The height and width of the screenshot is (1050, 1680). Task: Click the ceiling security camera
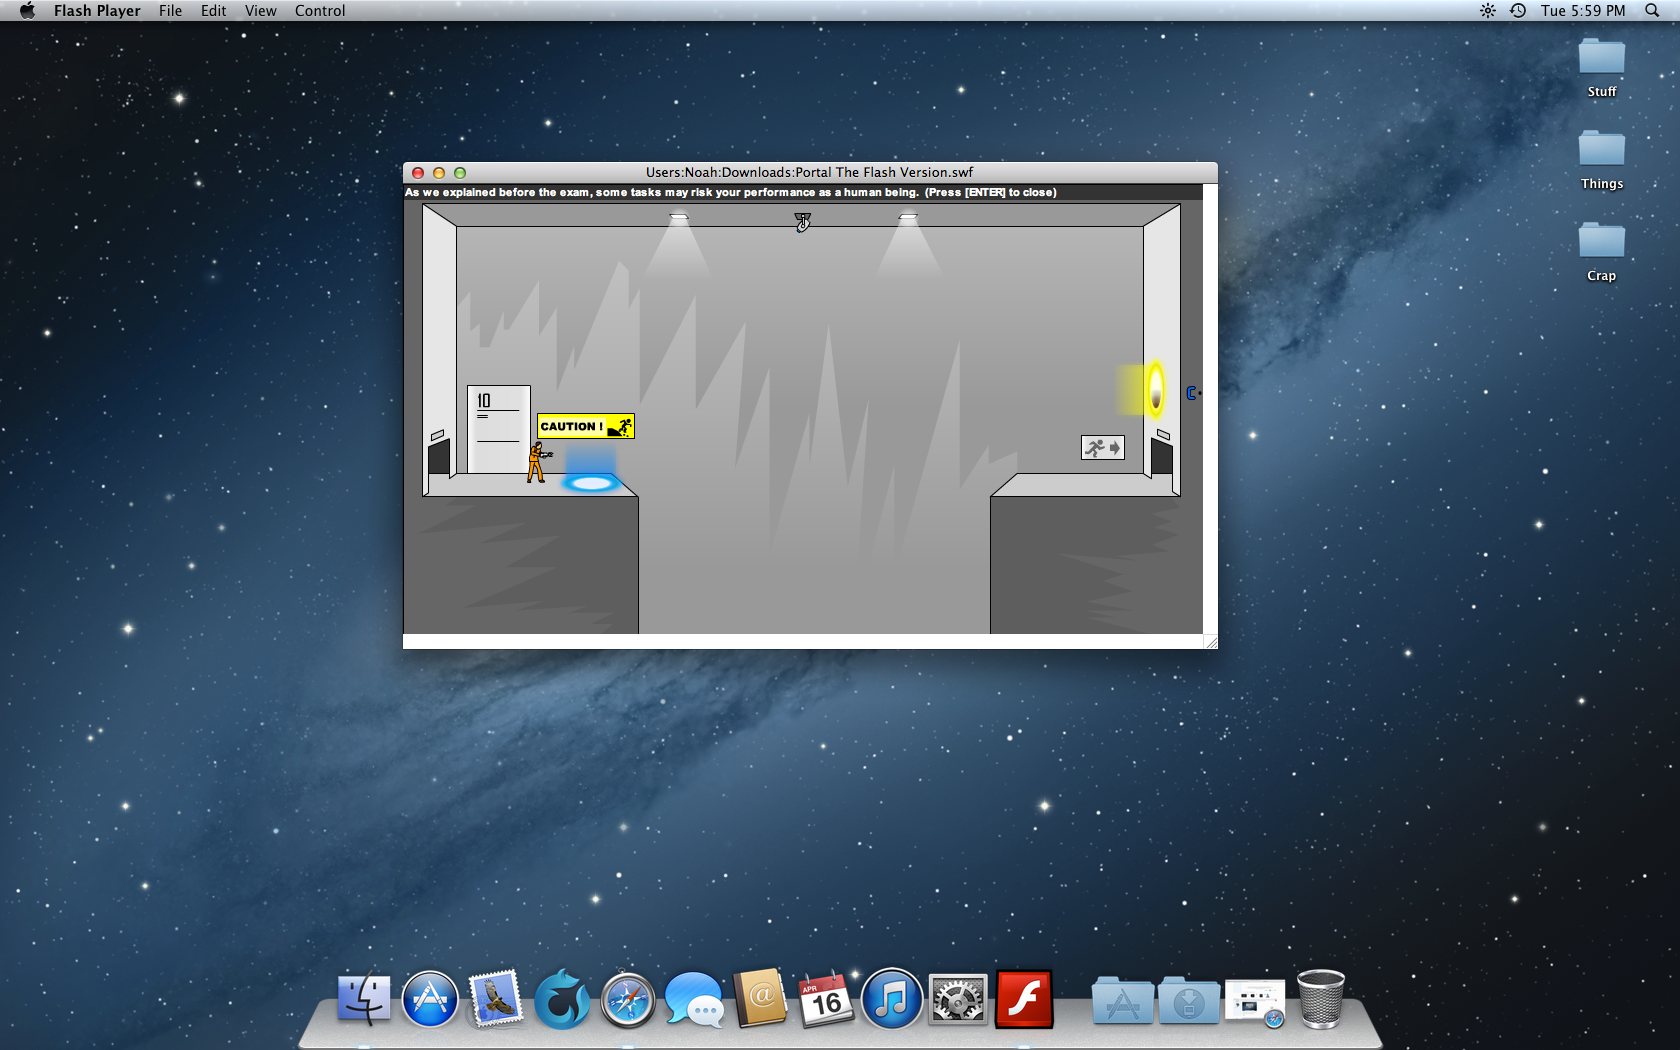pyautogui.click(x=802, y=222)
